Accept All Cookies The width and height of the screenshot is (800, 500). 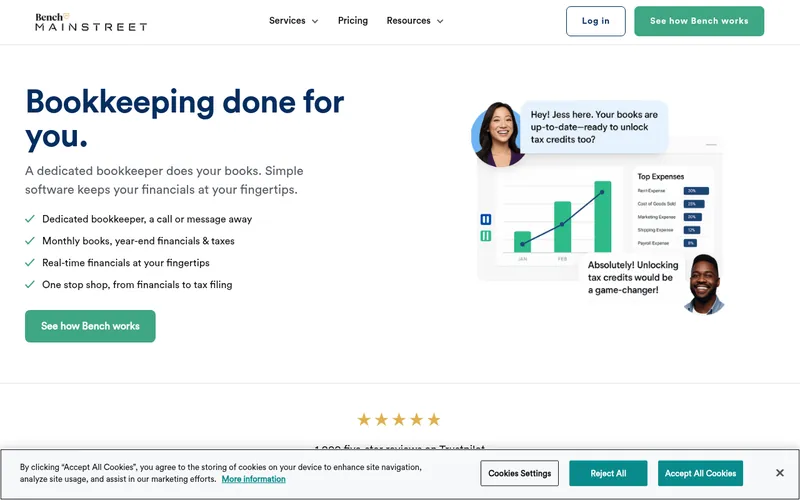(700, 473)
